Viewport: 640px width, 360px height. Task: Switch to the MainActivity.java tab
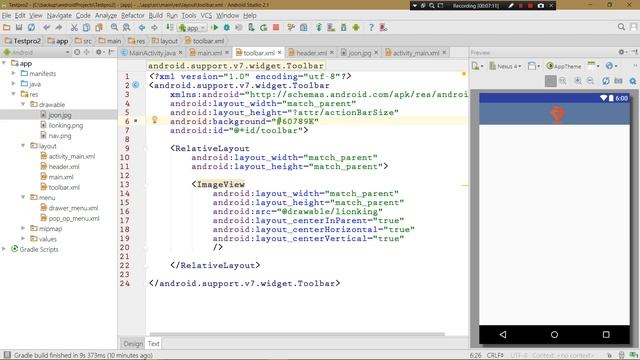tap(152, 53)
